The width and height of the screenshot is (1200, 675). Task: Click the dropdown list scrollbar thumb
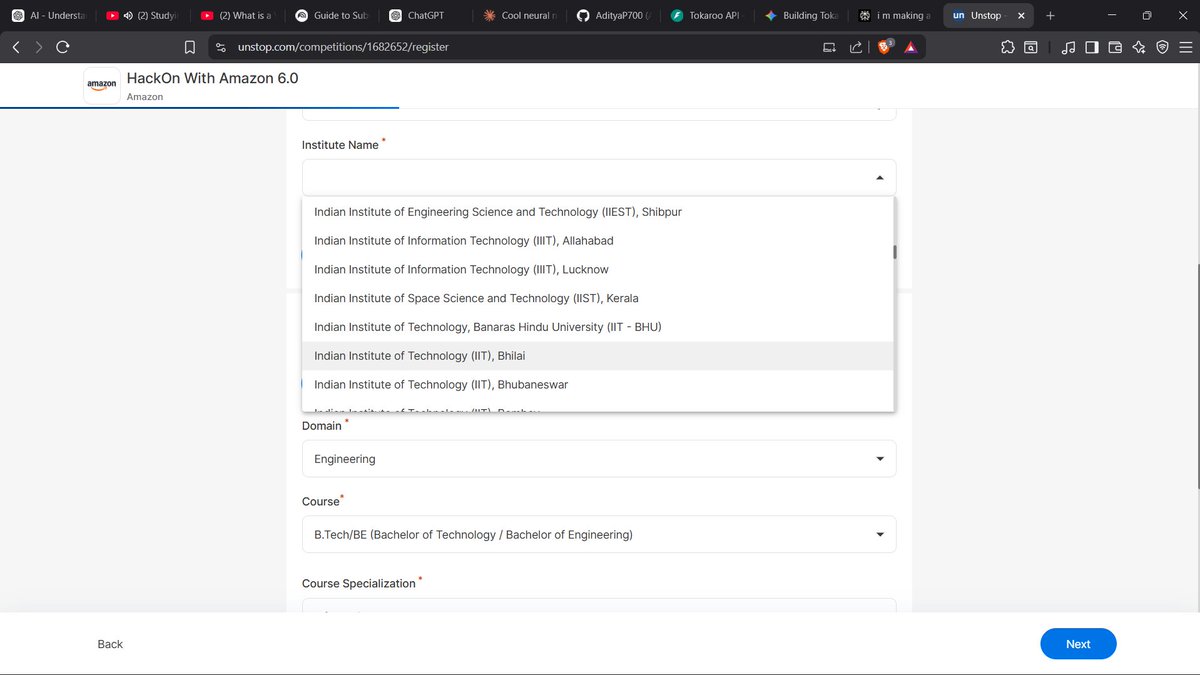(x=895, y=252)
